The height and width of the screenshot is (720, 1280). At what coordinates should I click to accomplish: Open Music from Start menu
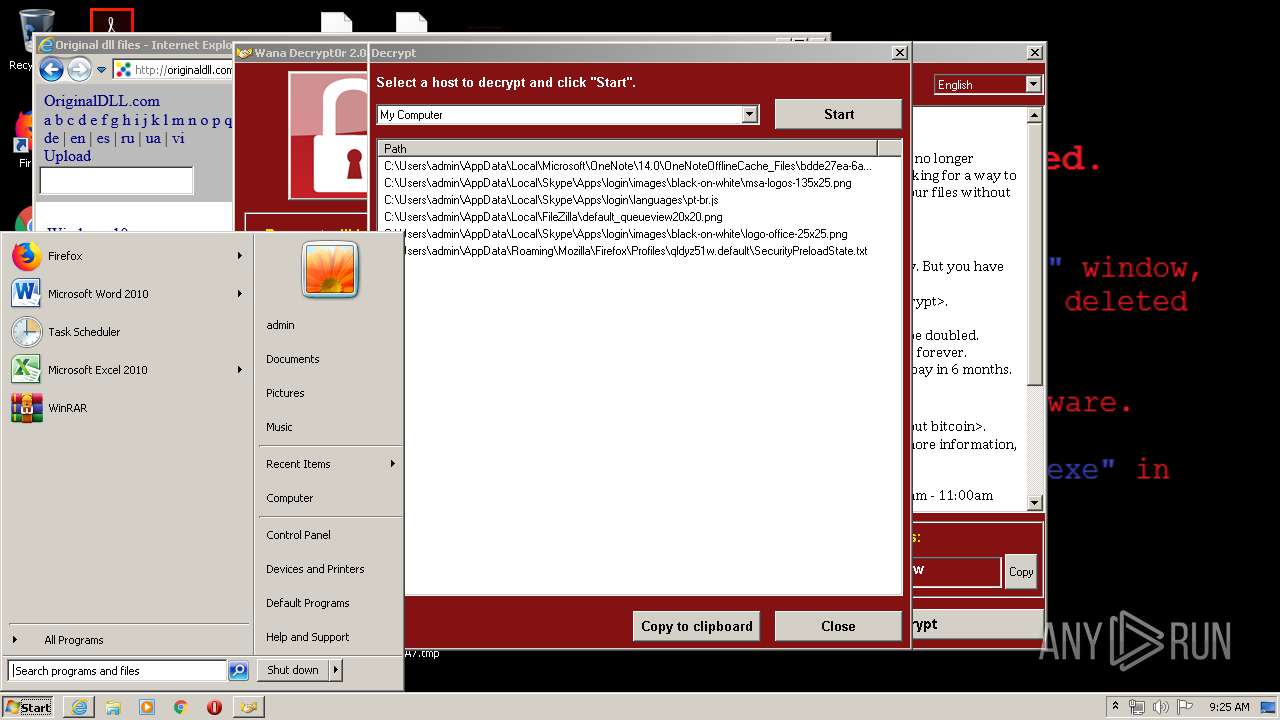[x=279, y=427]
